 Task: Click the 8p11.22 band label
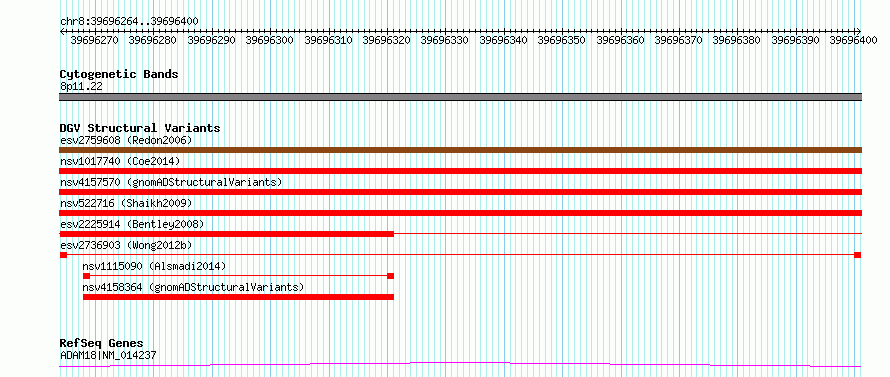(81, 86)
